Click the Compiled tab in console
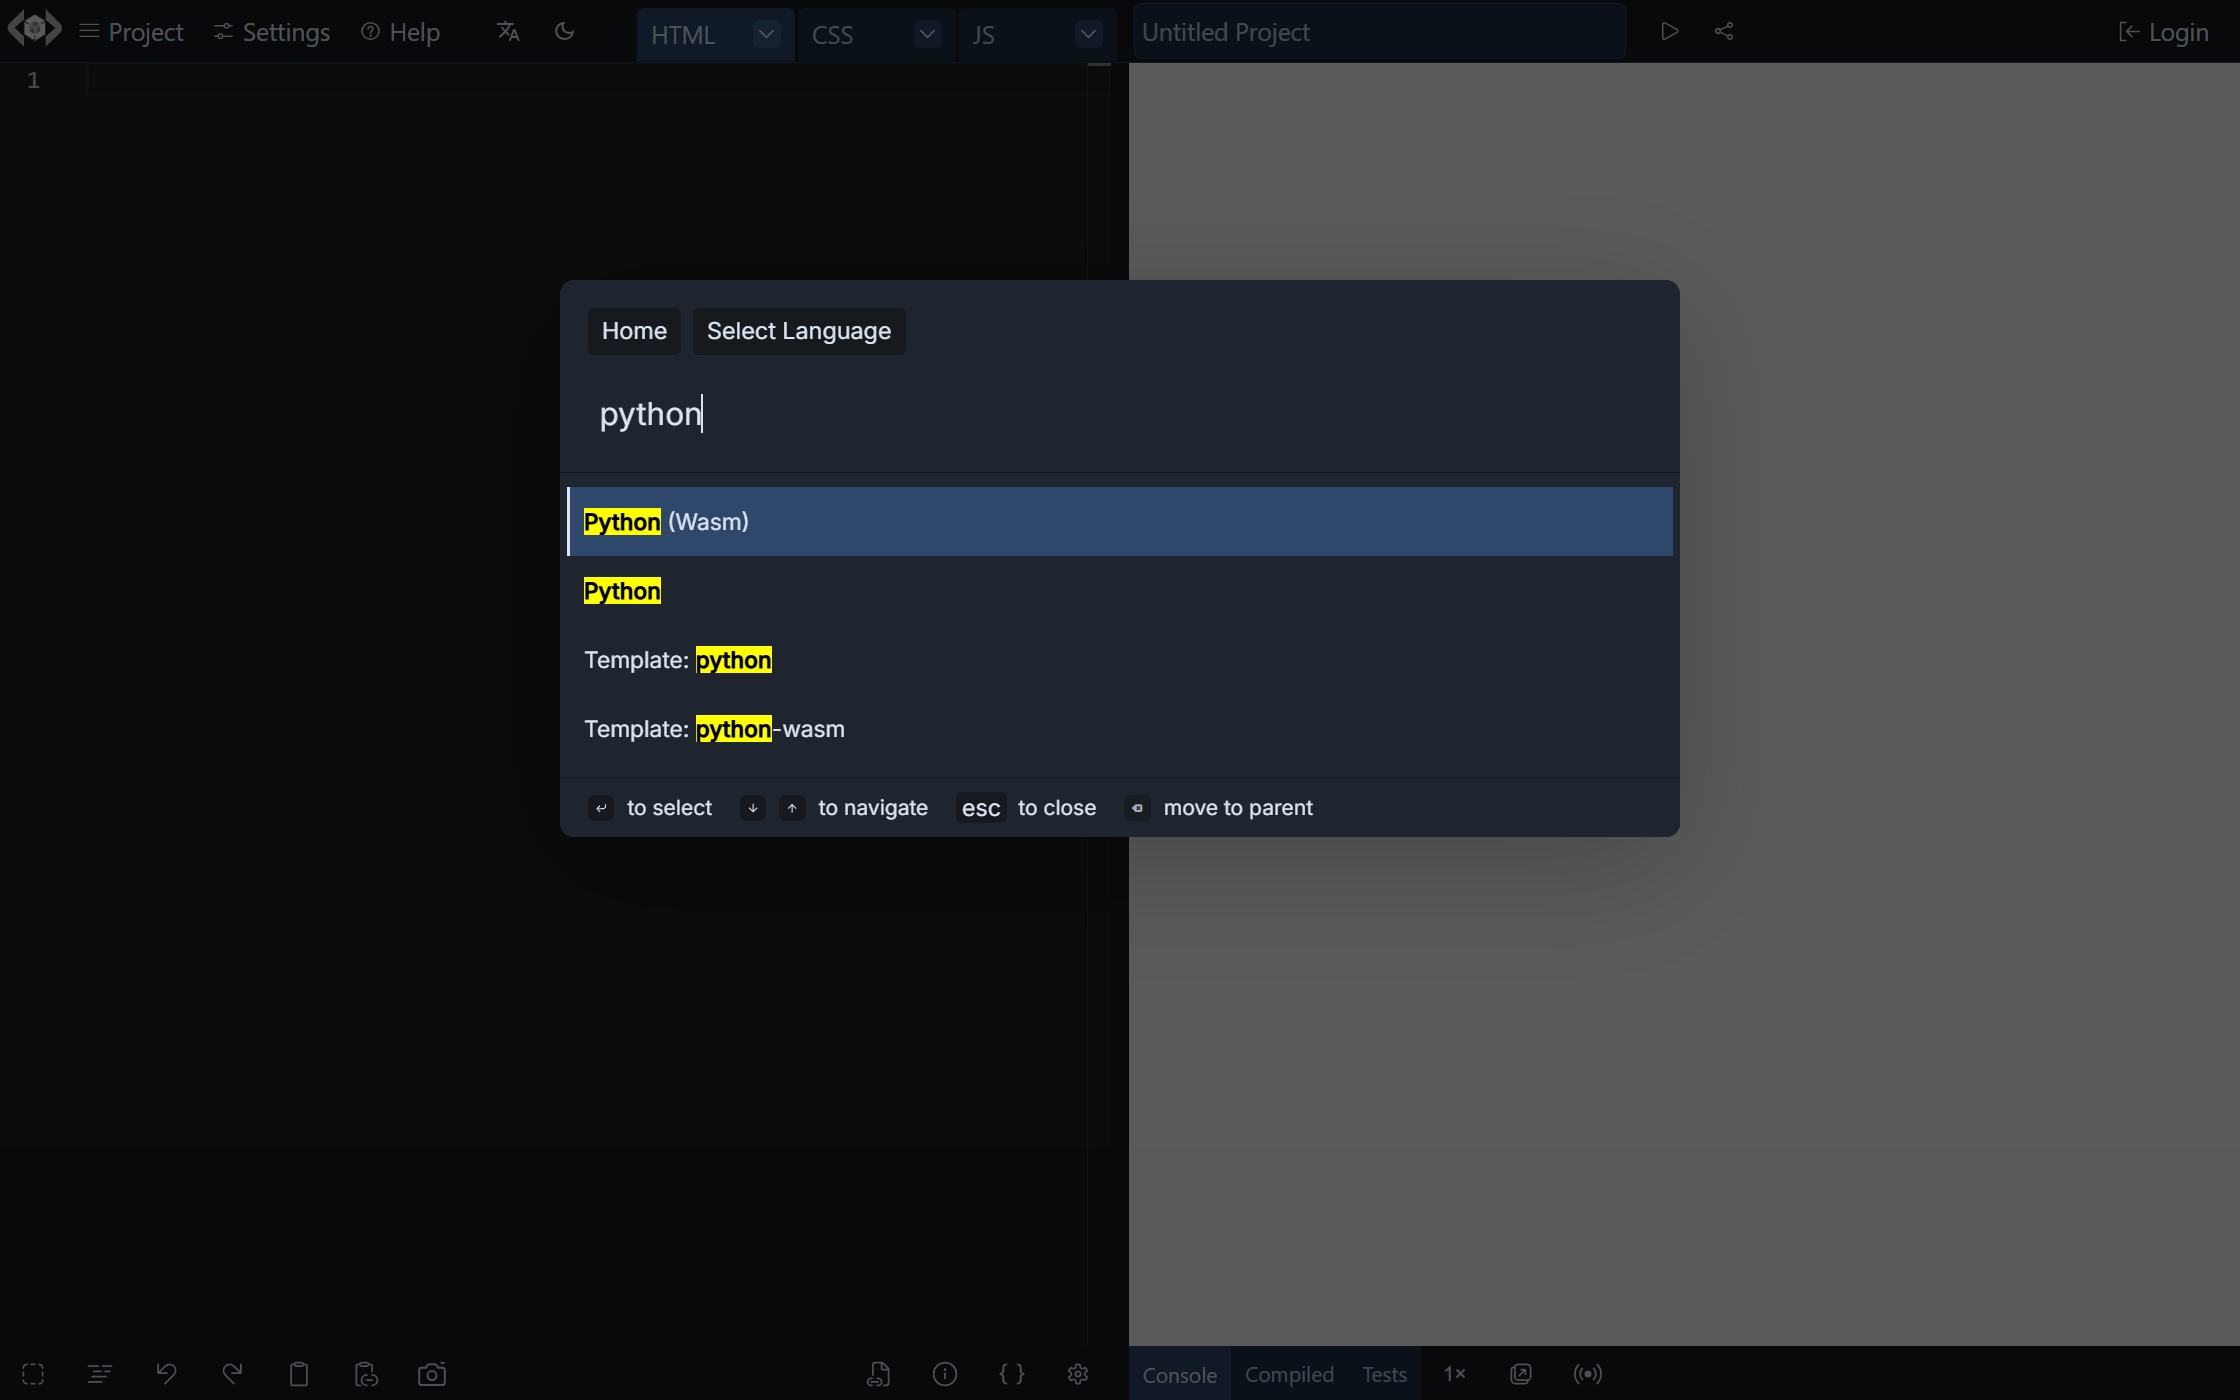 [x=1289, y=1374]
